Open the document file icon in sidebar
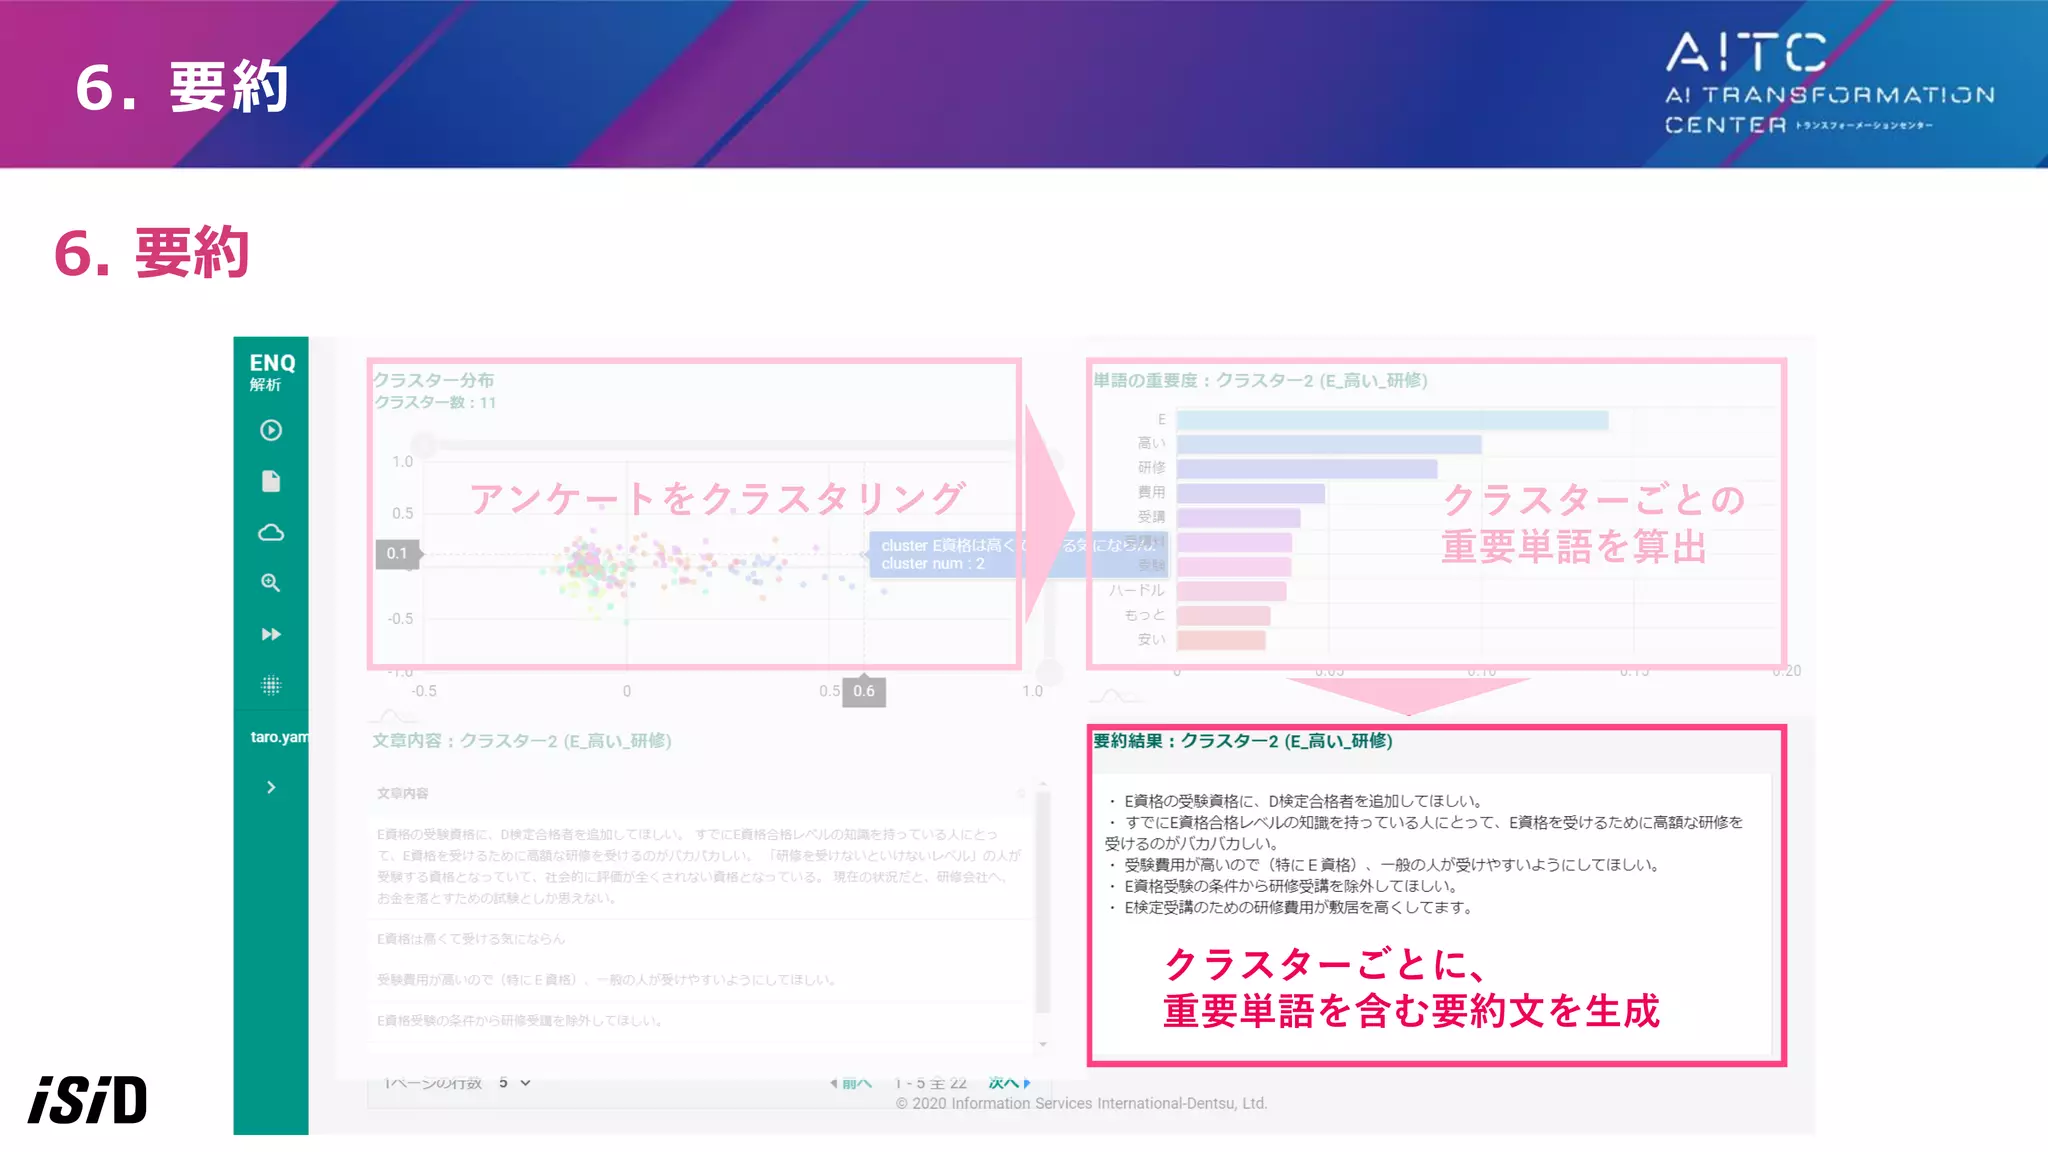The width and height of the screenshot is (2048, 1152). [271, 481]
